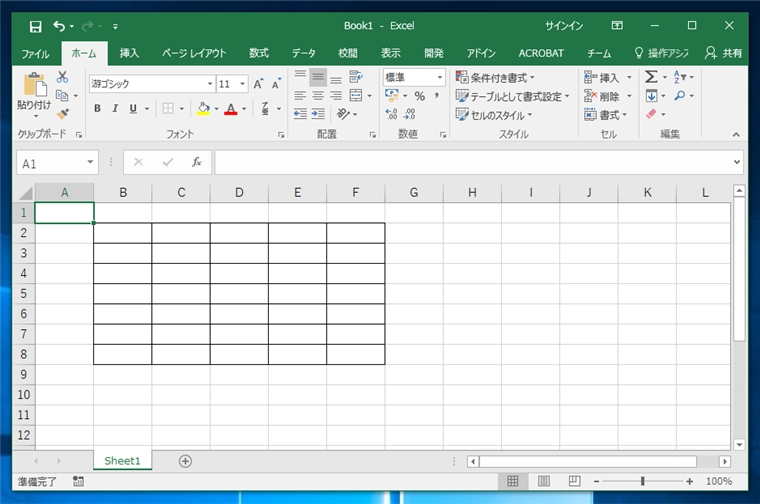This screenshot has height=504, width=760.
Task: Switch to ページ レイアウト tab
Action: point(194,53)
